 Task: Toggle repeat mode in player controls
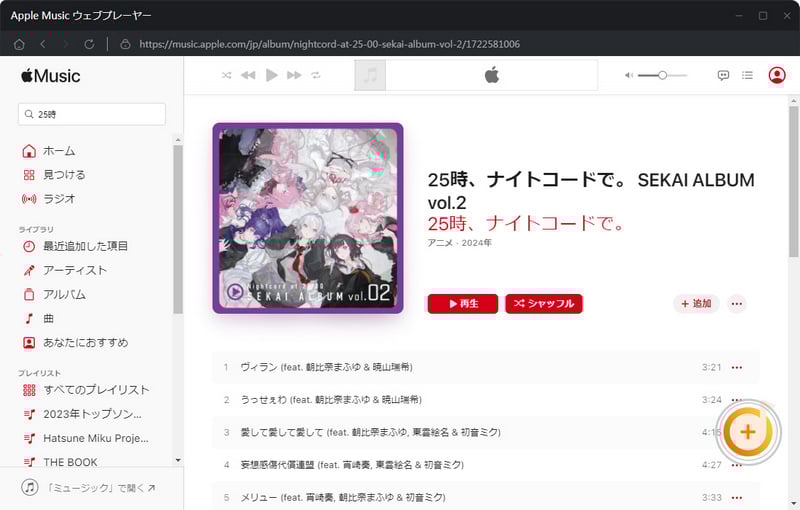[x=316, y=75]
